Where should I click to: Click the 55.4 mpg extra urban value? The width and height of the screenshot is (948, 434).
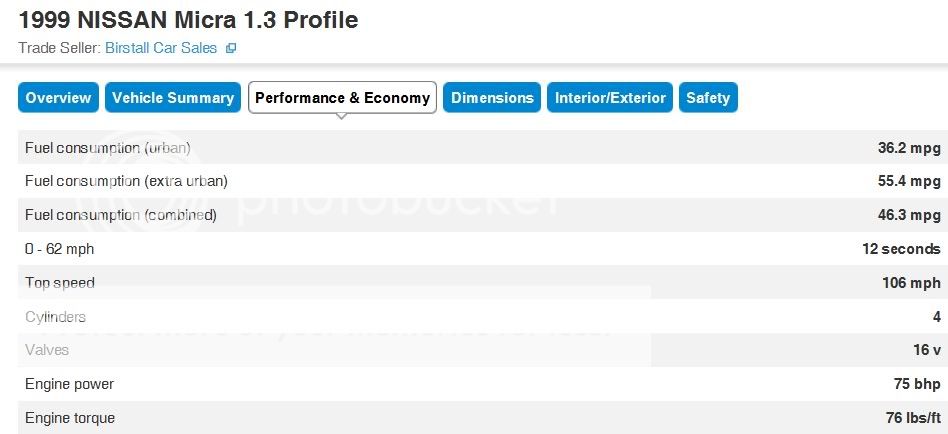(909, 181)
